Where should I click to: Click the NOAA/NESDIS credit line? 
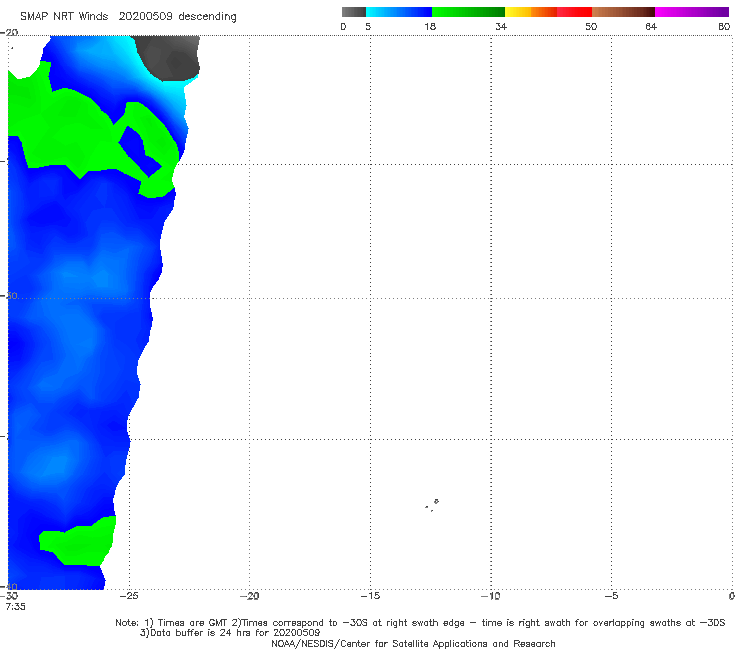[413, 643]
